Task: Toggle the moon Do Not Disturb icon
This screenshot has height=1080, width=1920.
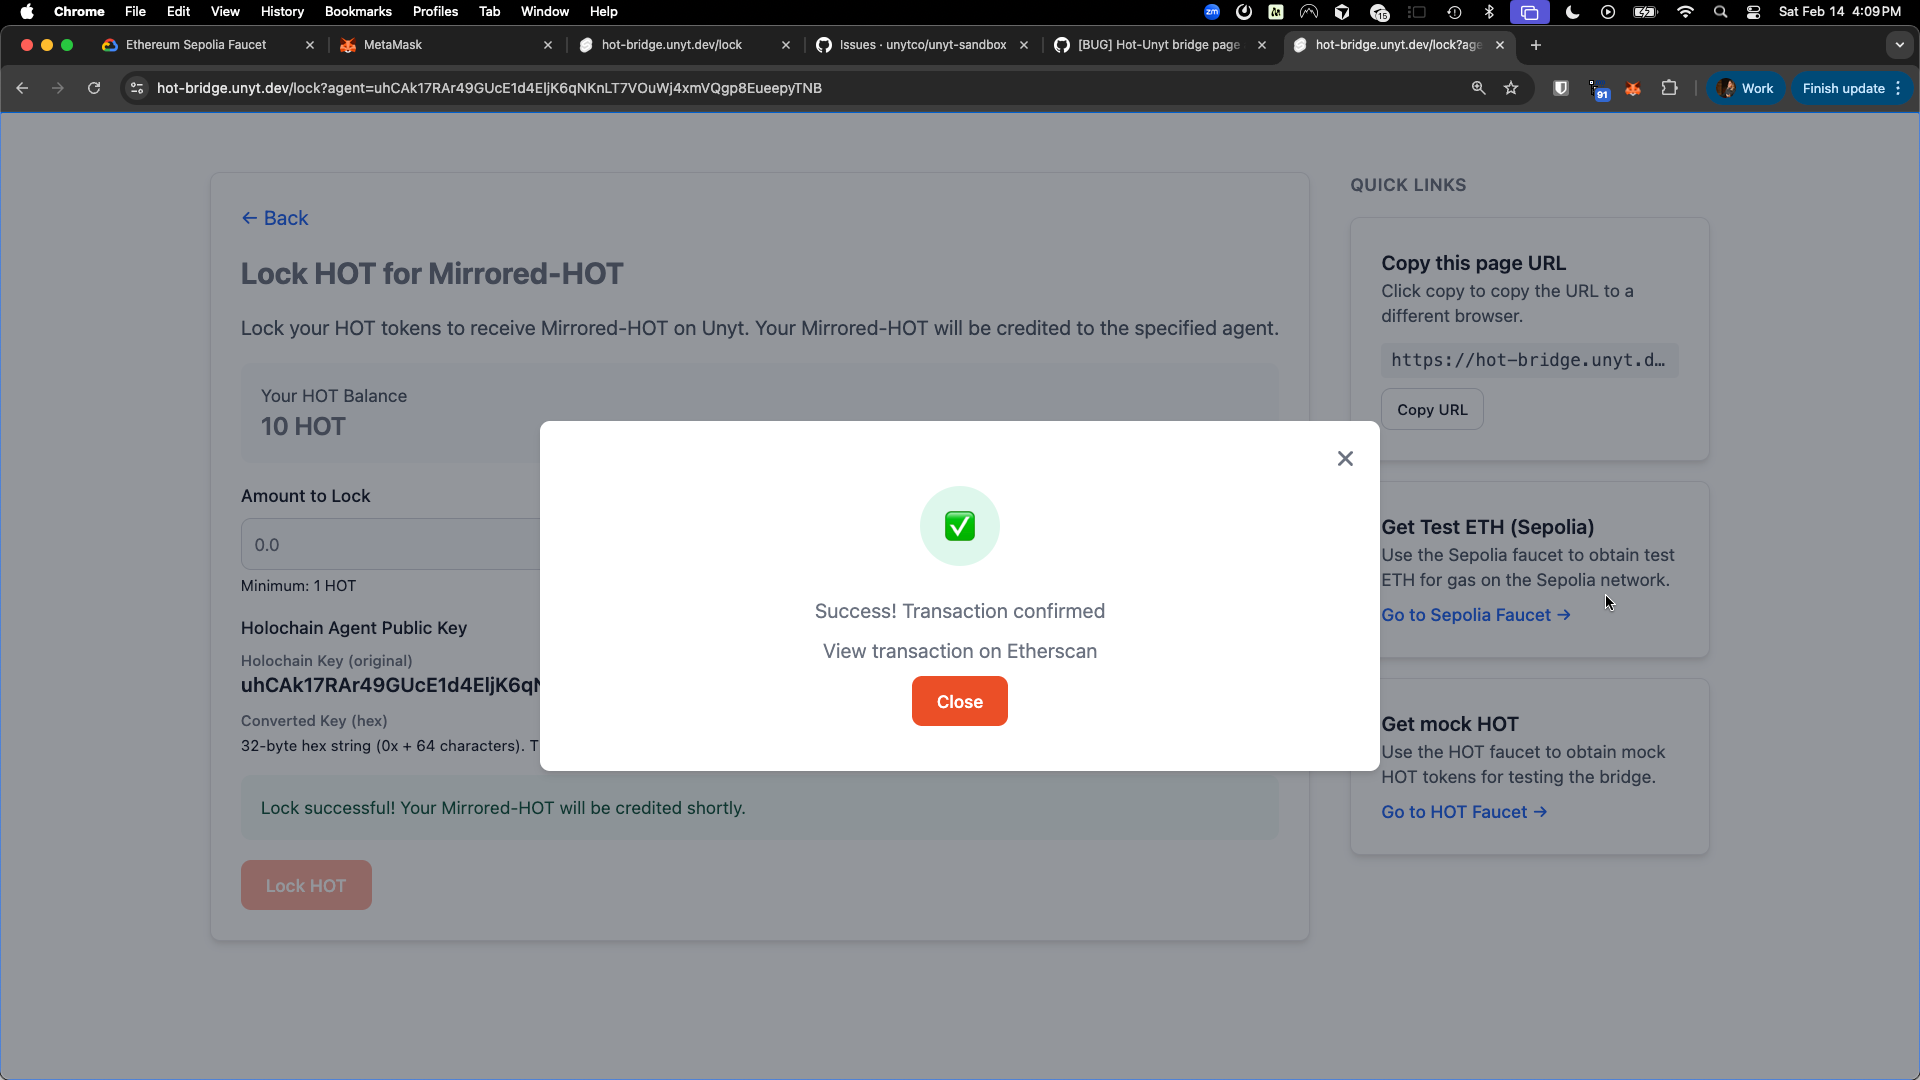Action: [x=1571, y=12]
